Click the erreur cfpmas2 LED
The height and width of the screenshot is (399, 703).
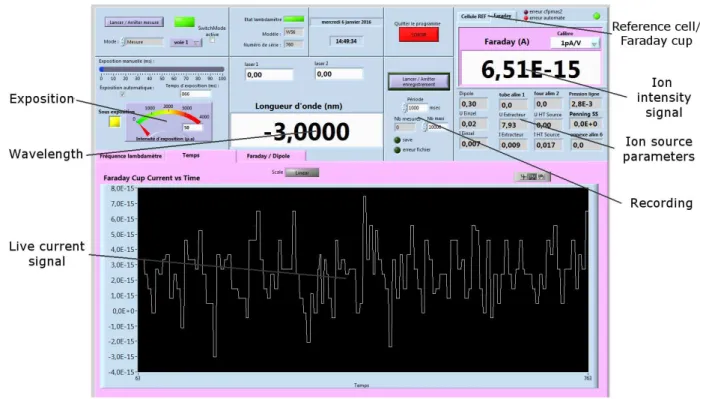526,12
